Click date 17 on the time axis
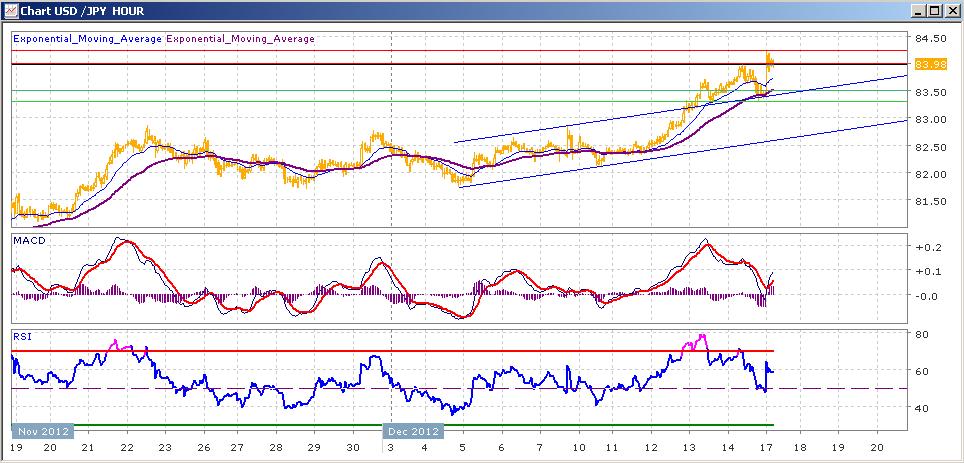Screen dimensions: 964x463 765,447
